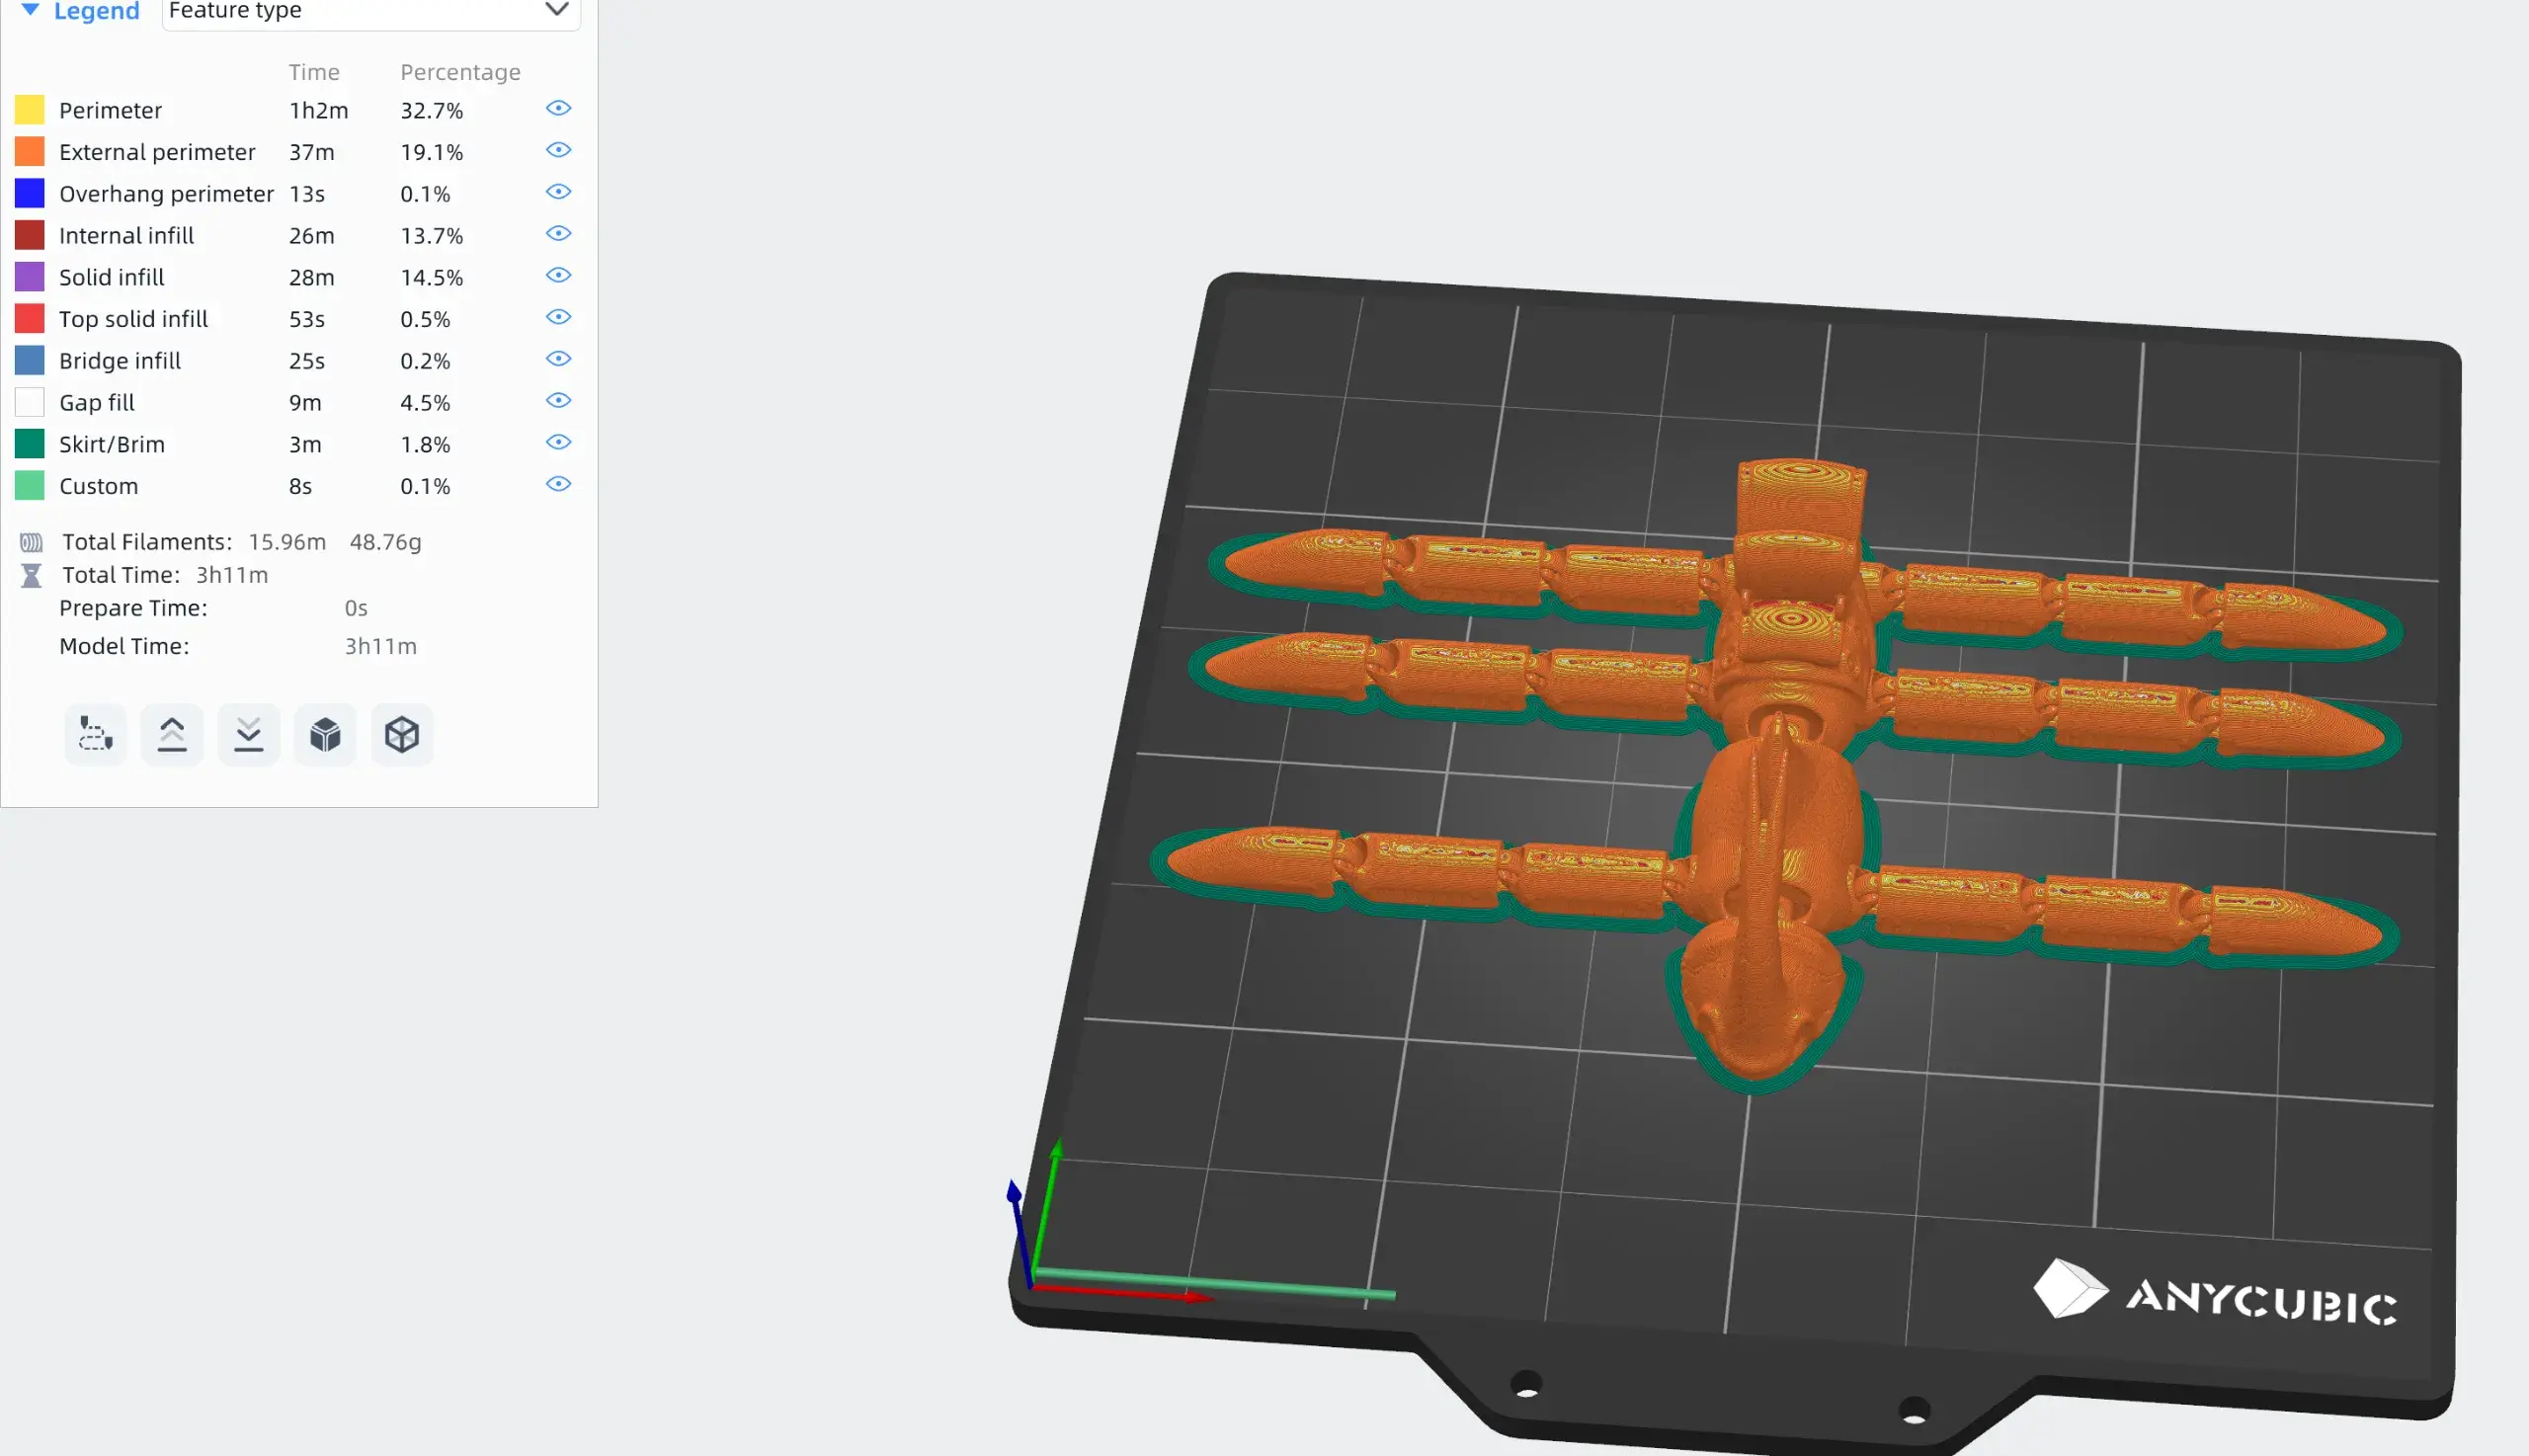Click the Percentage column header
2529x1456 pixels.
coord(460,72)
